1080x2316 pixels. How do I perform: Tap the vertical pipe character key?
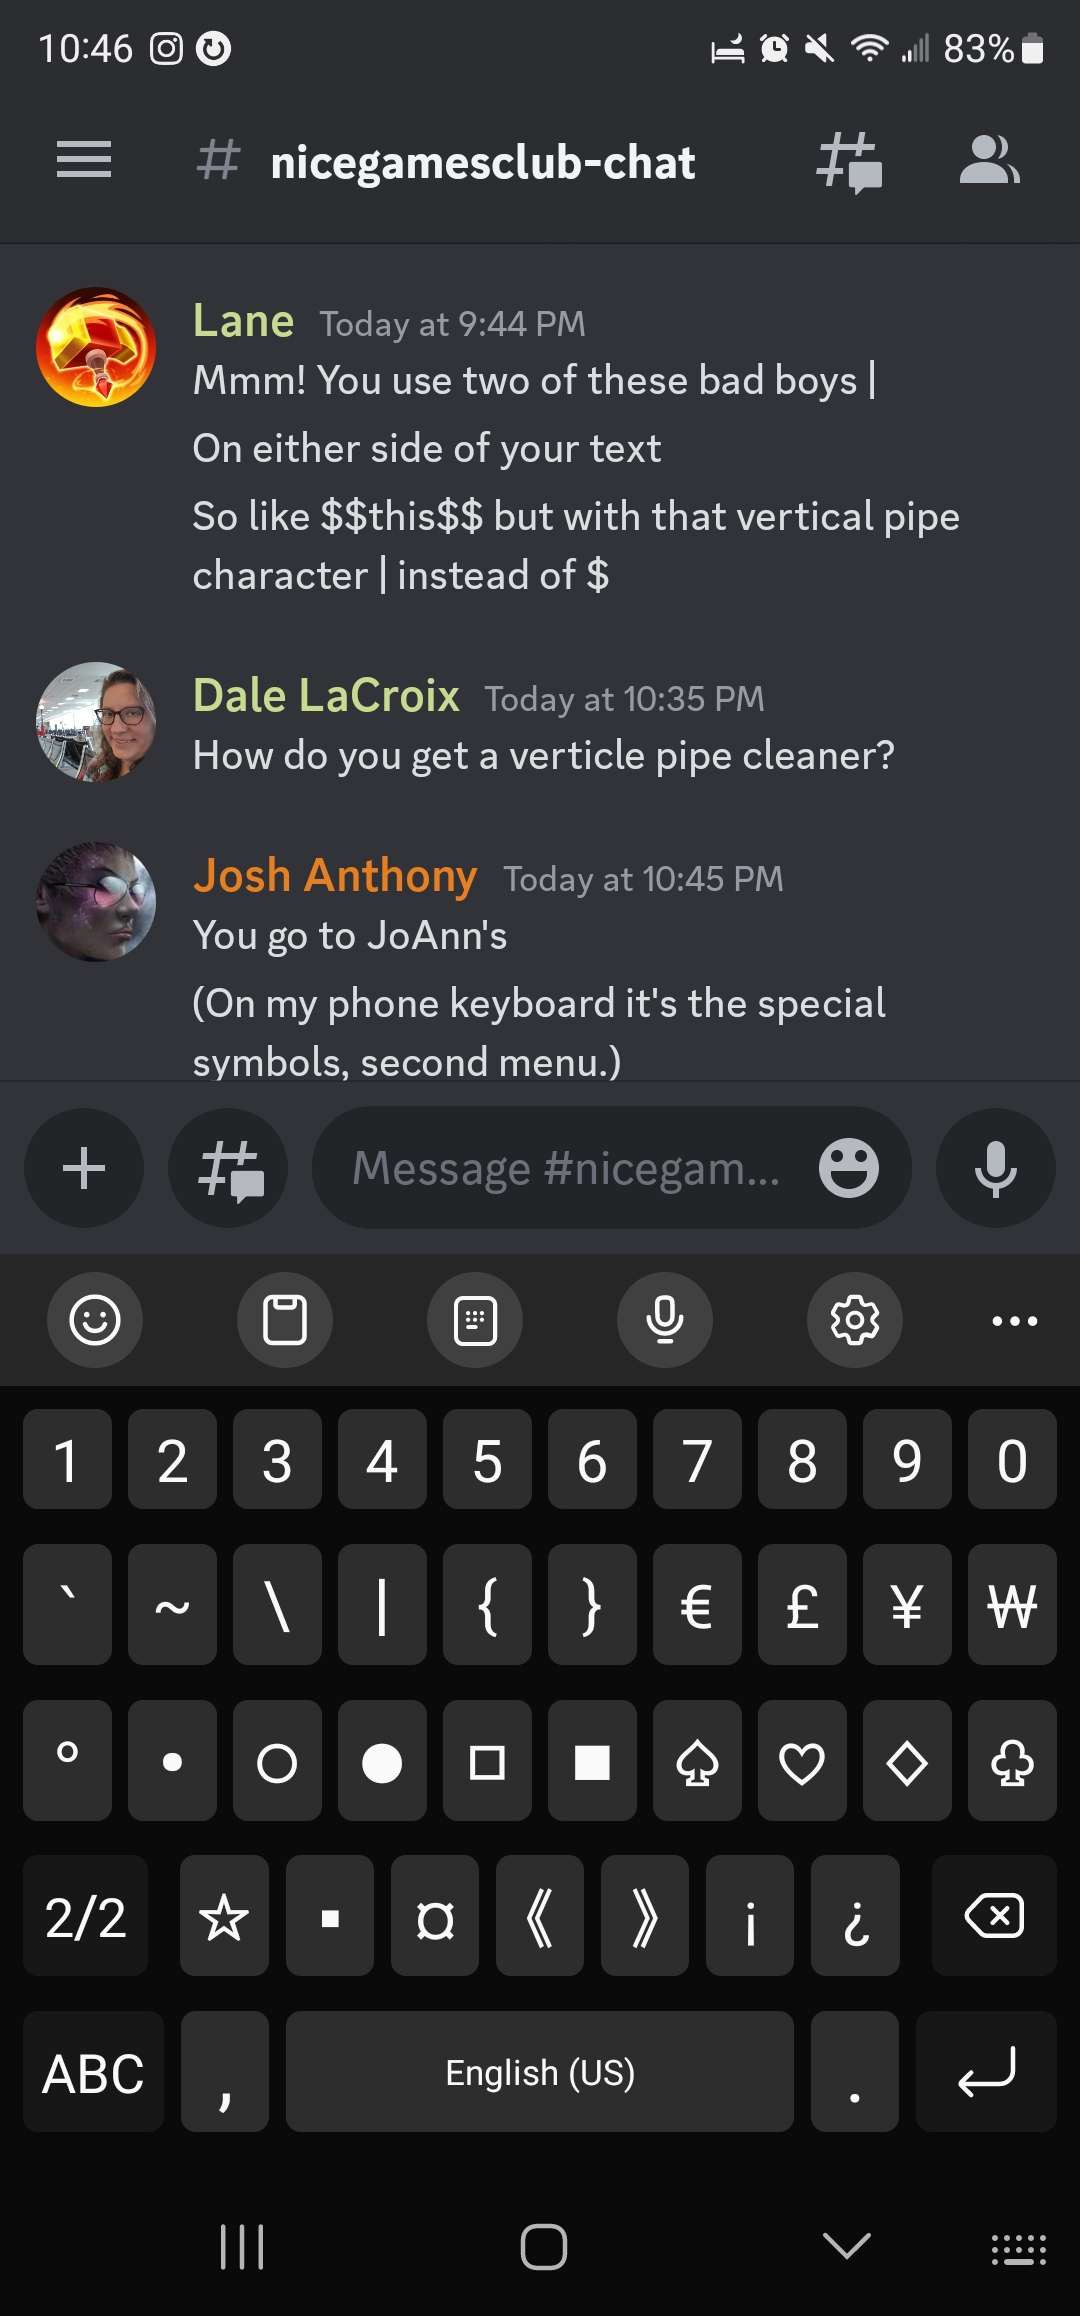(x=382, y=1605)
